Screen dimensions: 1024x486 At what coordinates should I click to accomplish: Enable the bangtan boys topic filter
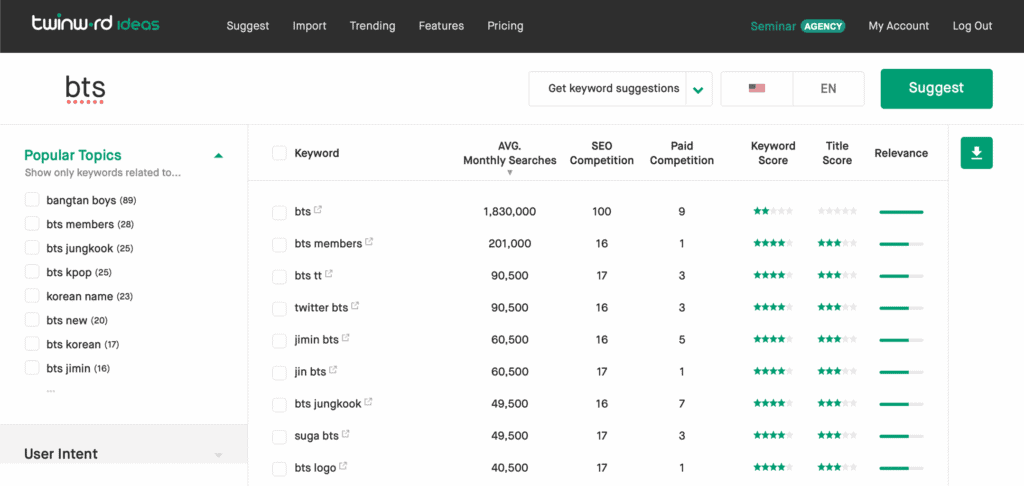[32, 200]
